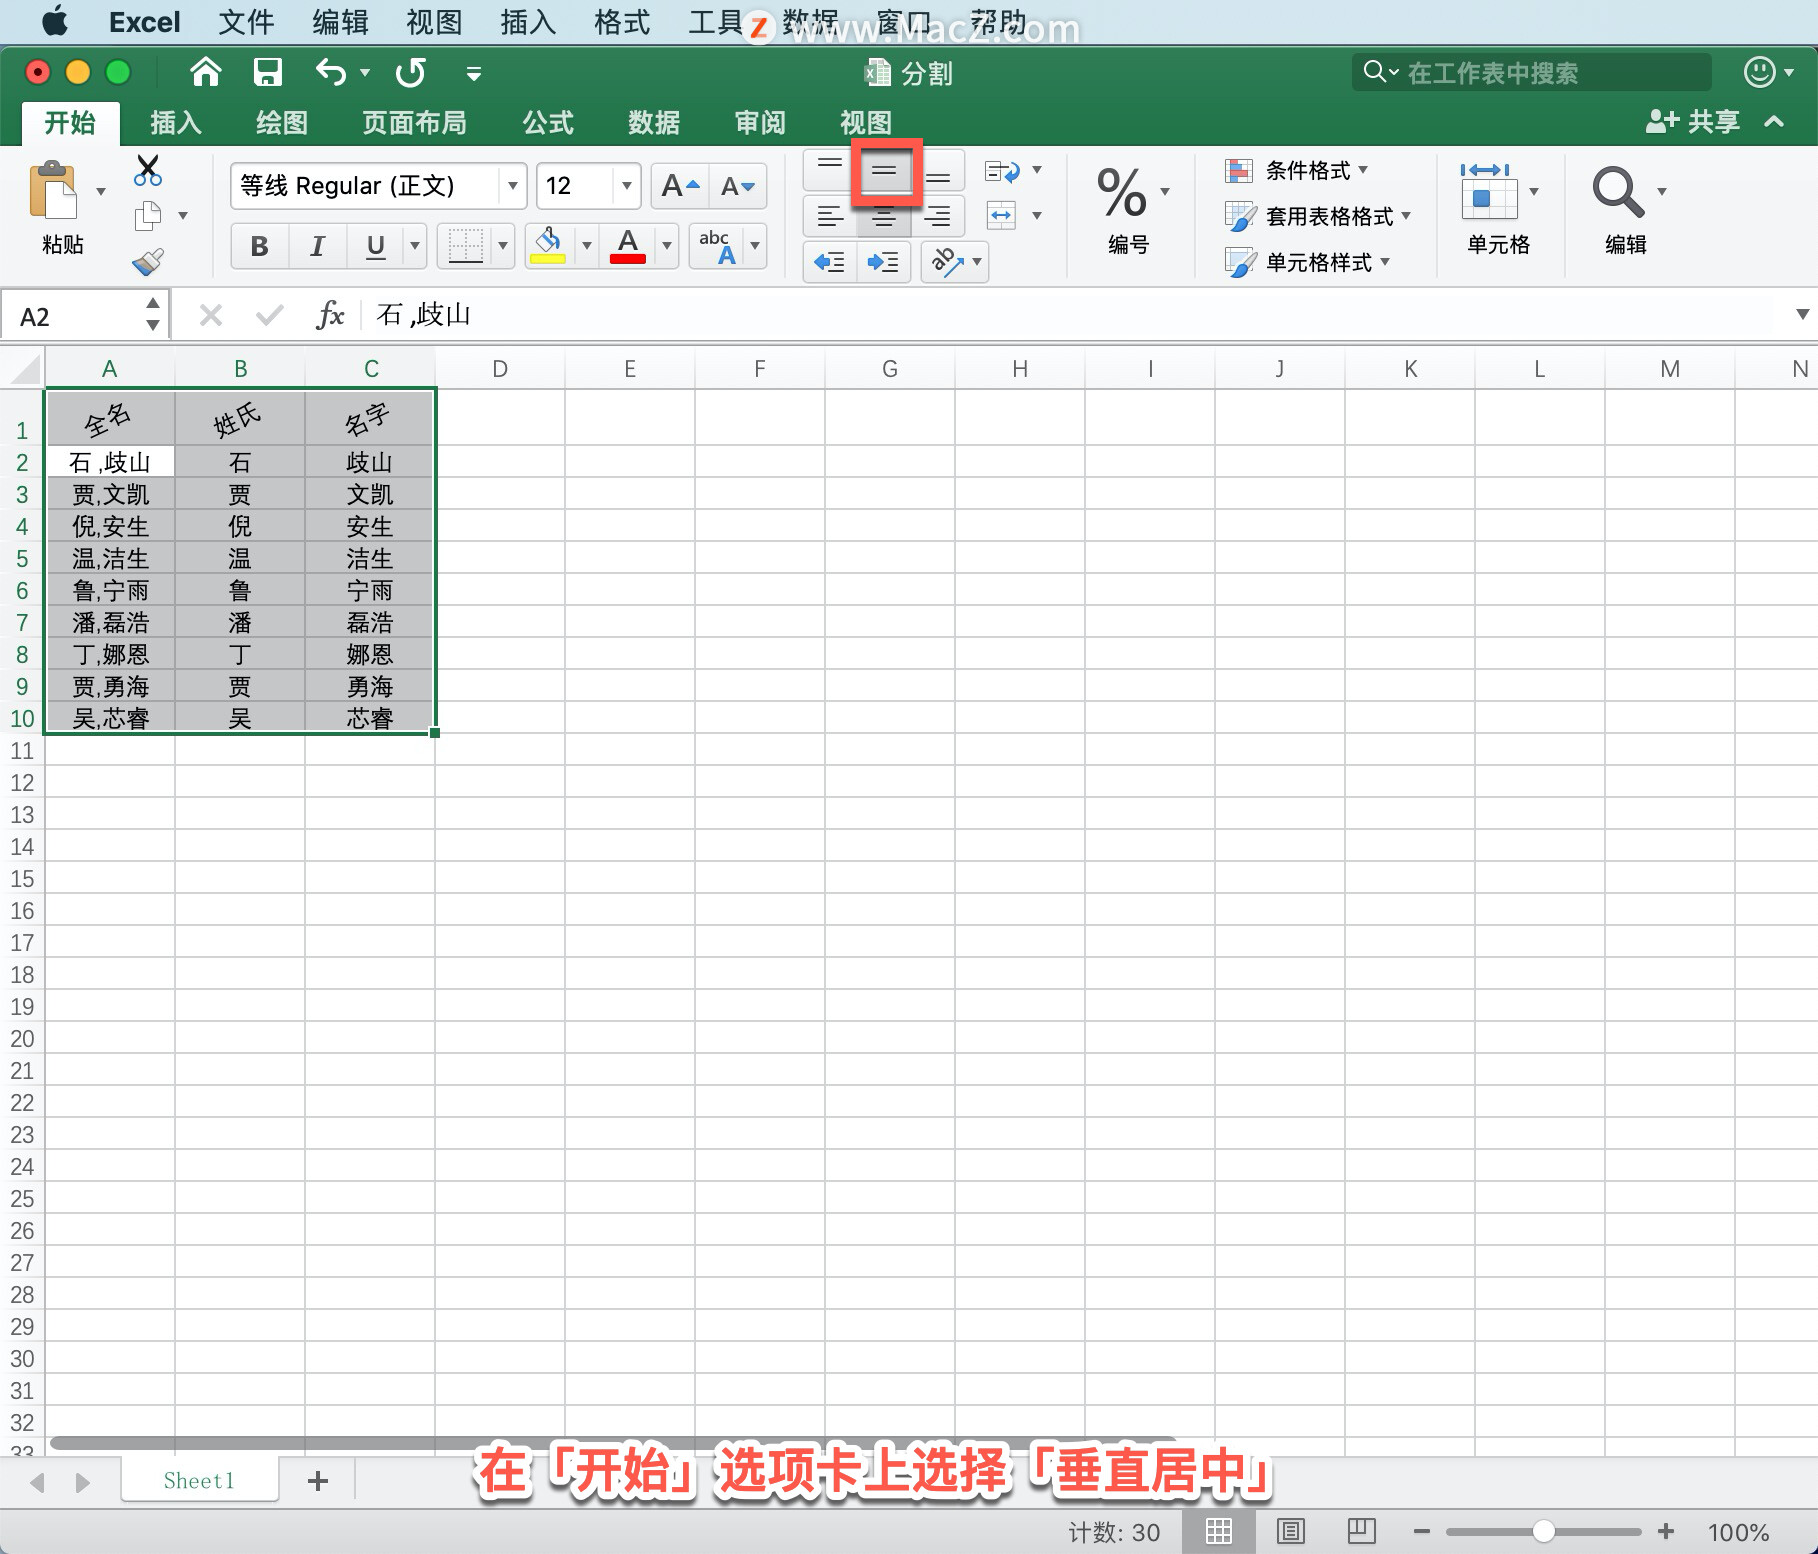Expand Format as Table 套用表格格式 menu
This screenshot has height=1554, width=1818.
click(1318, 216)
